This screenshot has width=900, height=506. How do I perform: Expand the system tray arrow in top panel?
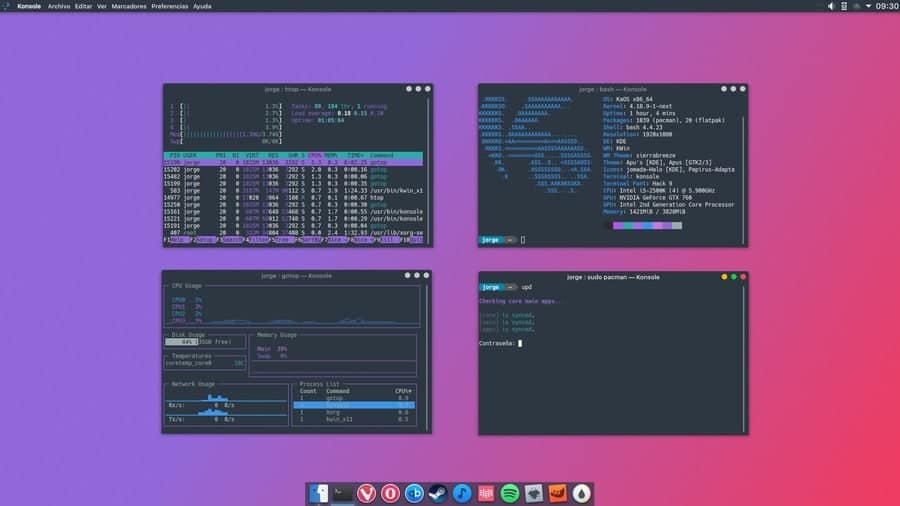pyautogui.click(x=868, y=6)
